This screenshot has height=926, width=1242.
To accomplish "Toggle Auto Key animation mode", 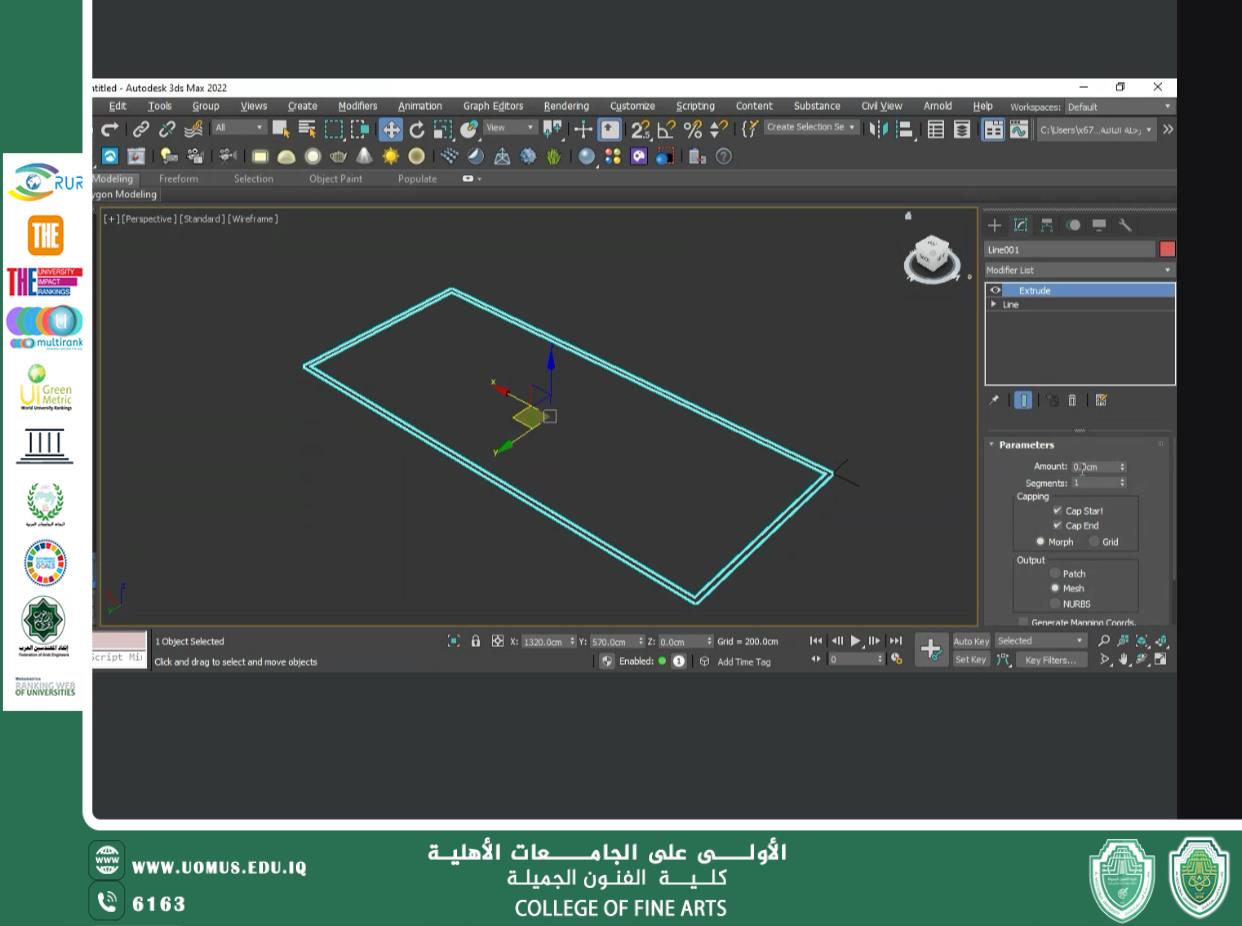I will tap(971, 642).
